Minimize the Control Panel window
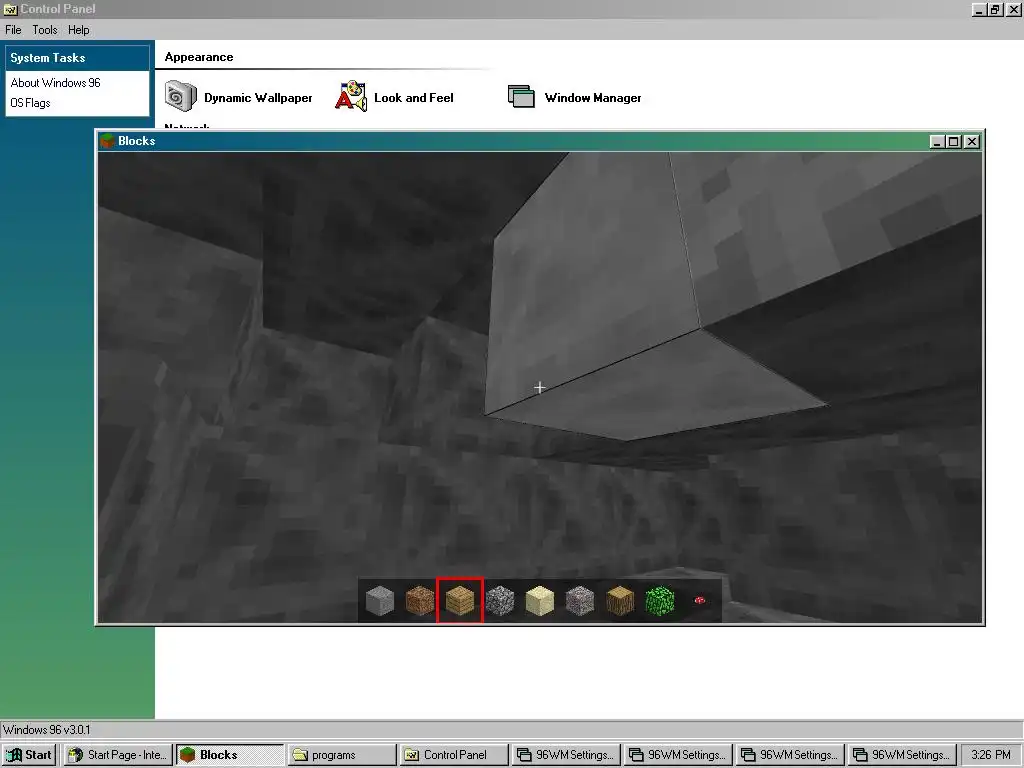The width and height of the screenshot is (1024, 768). (x=979, y=9)
